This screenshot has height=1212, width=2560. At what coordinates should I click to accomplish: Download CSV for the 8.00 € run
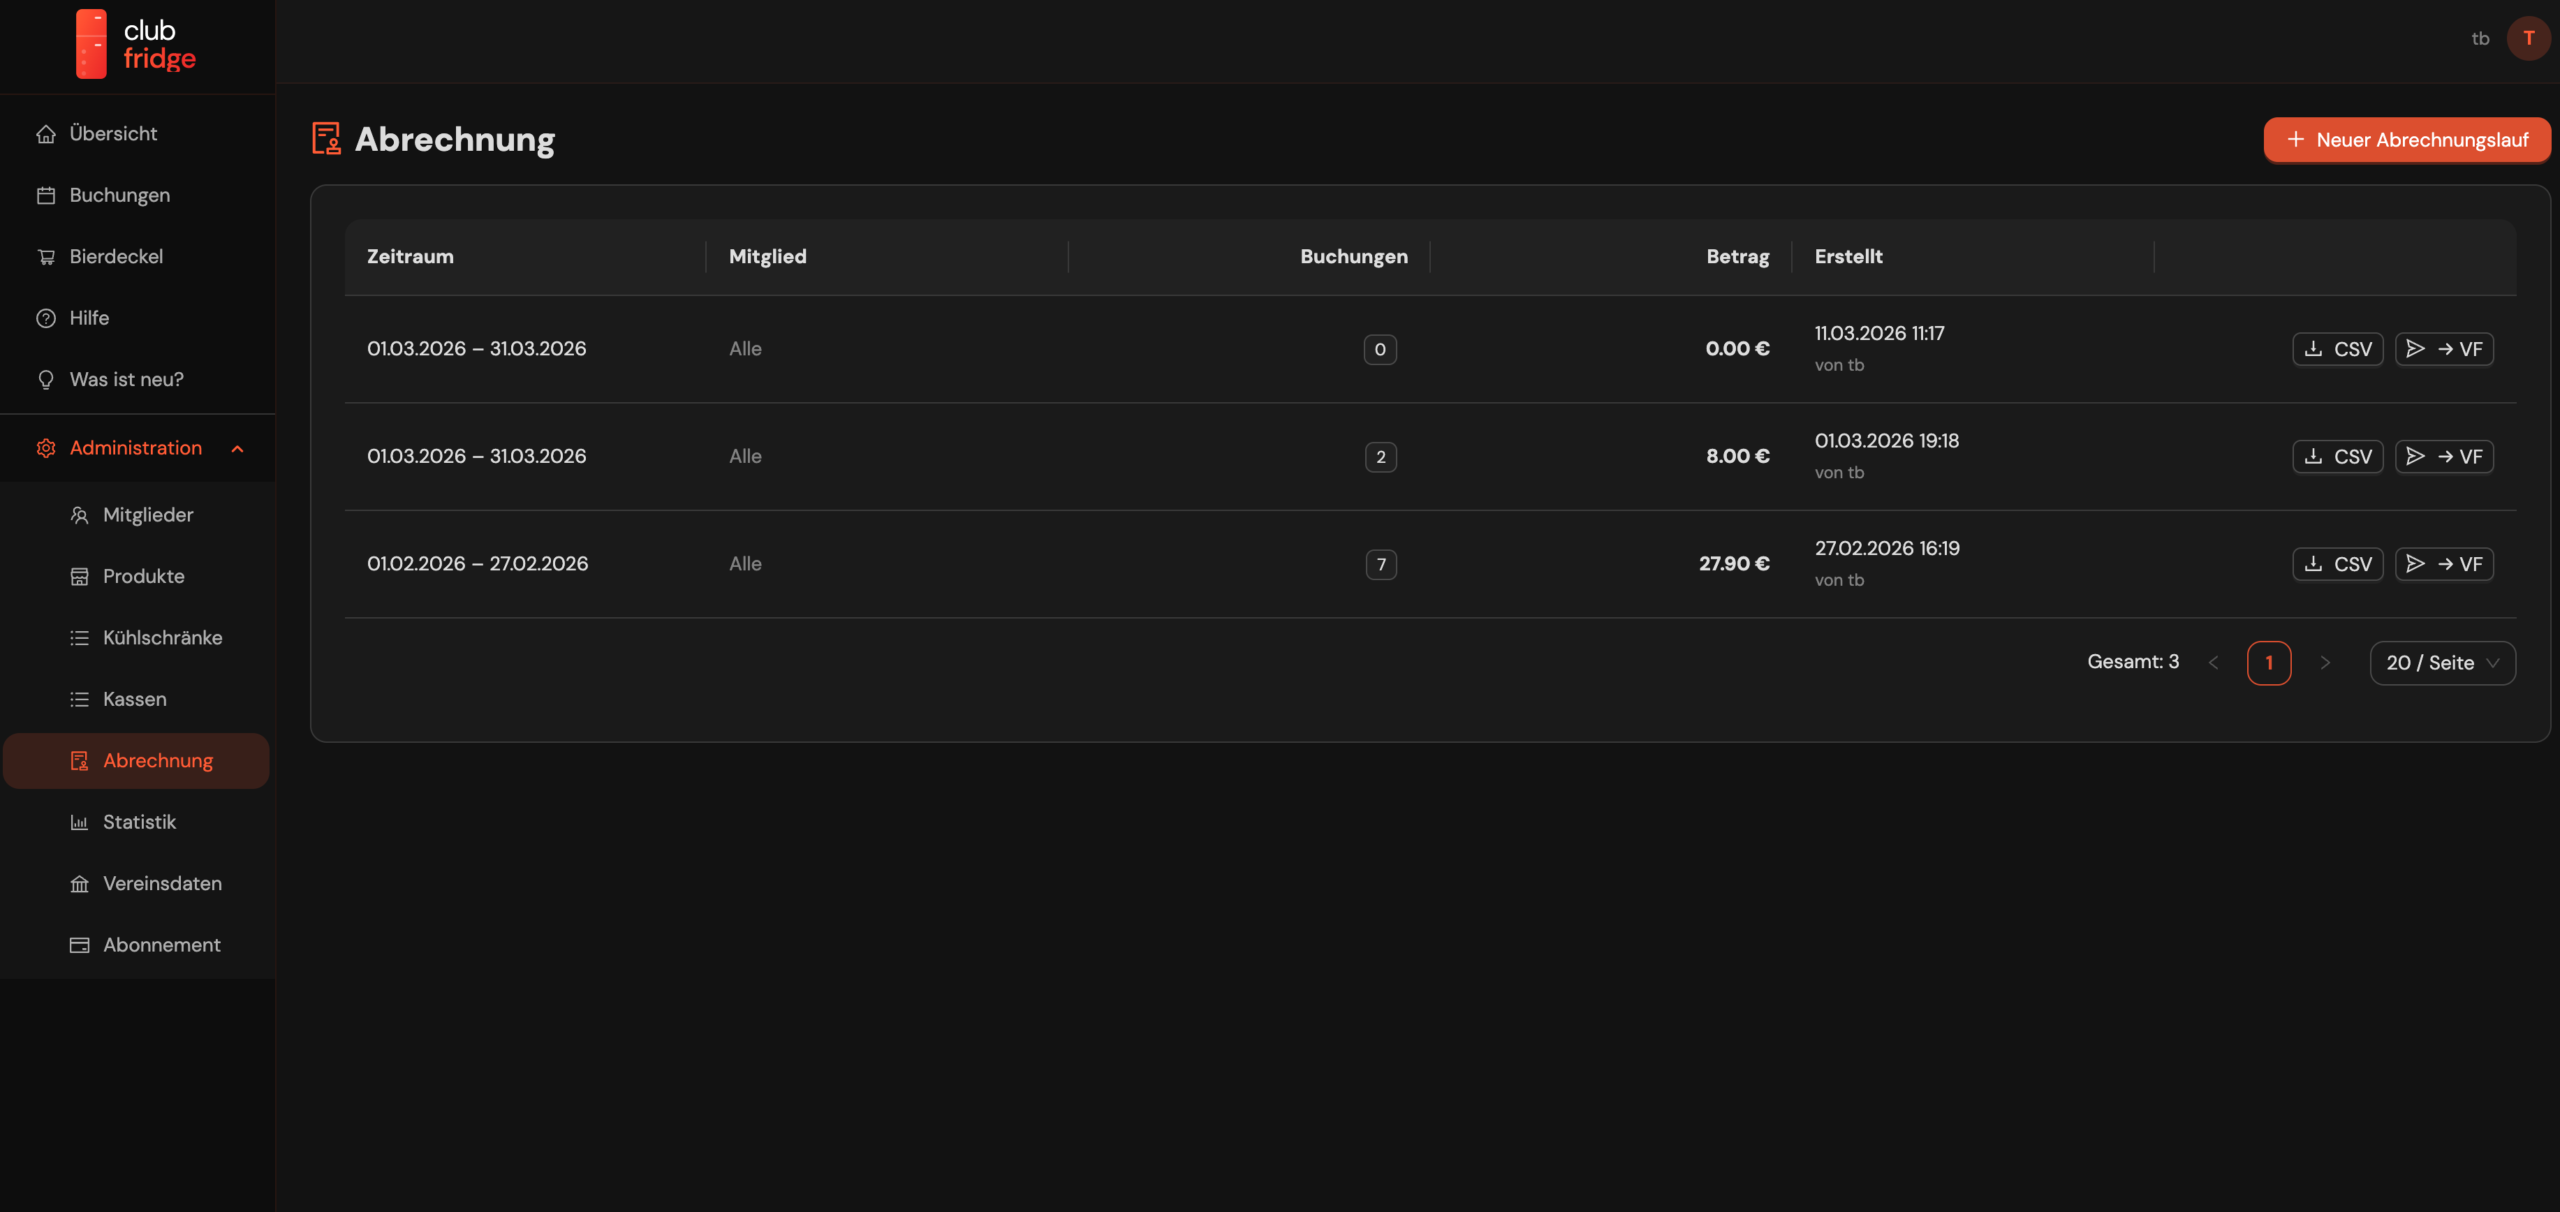tap(2337, 457)
